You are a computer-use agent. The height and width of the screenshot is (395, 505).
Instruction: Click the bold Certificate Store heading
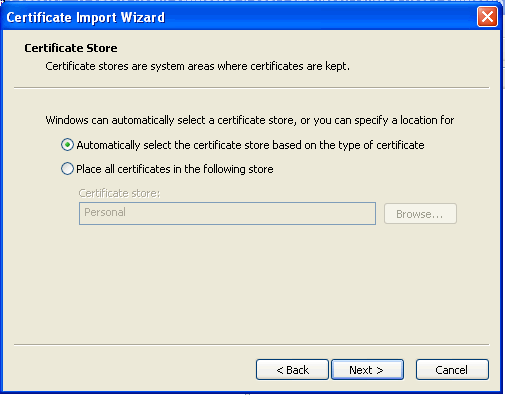pos(71,48)
